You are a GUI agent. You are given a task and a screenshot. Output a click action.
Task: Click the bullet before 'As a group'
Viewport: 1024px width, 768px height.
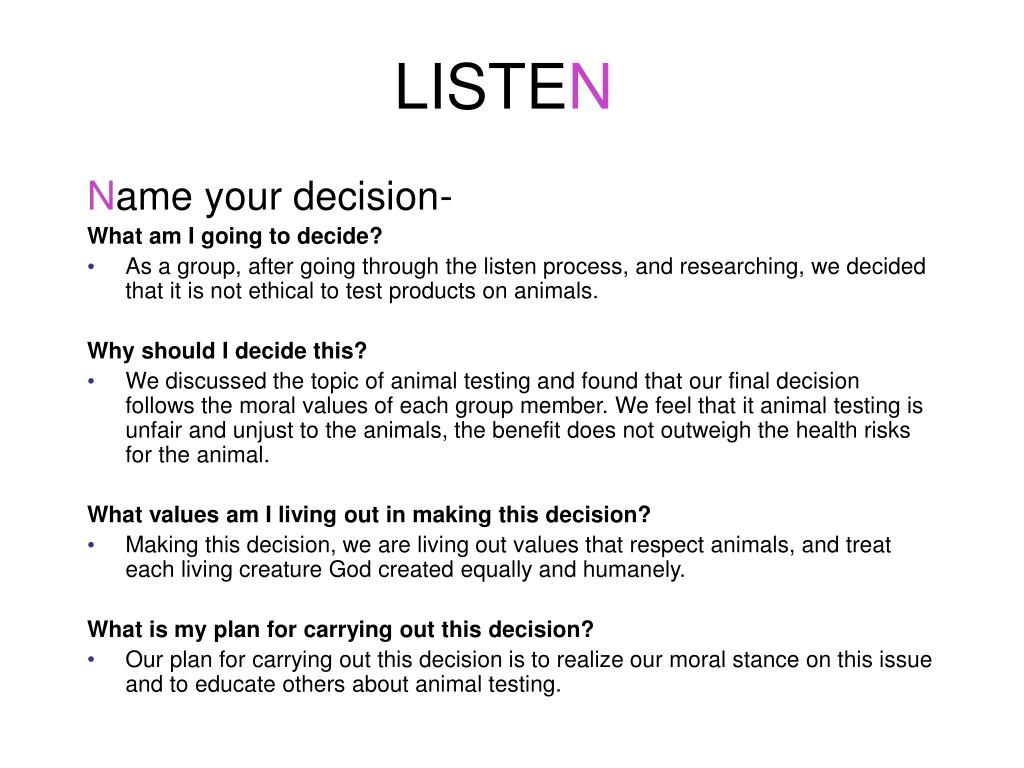(91, 266)
